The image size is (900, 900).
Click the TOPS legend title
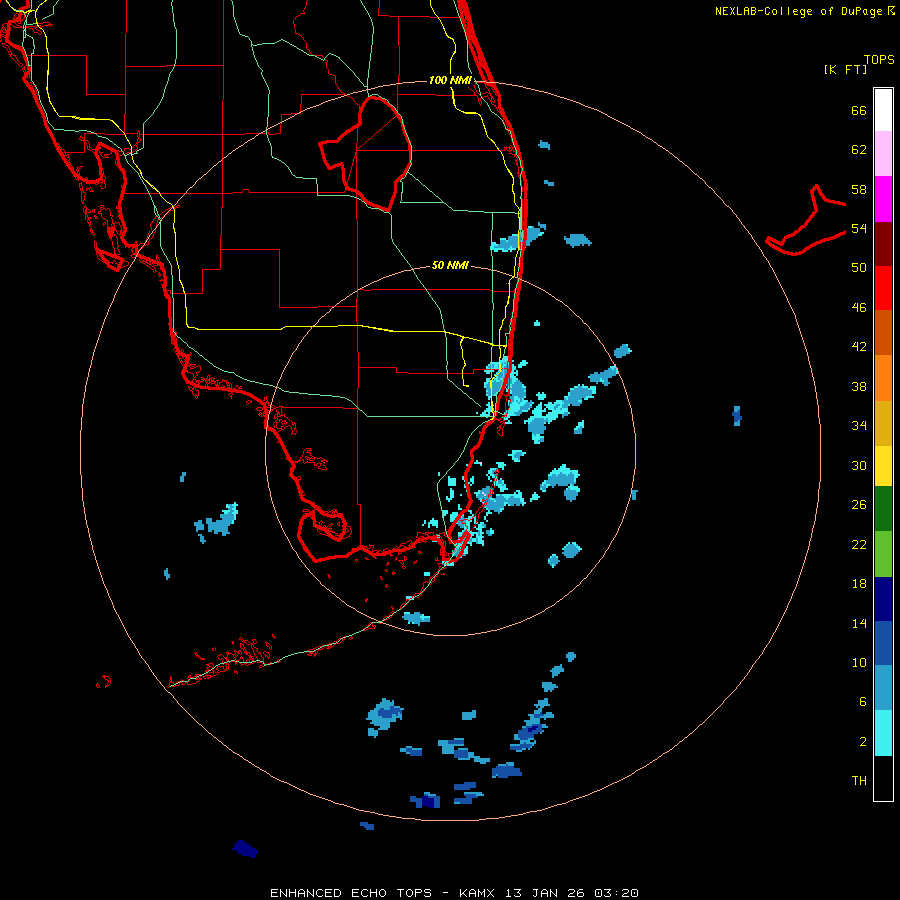point(879,60)
